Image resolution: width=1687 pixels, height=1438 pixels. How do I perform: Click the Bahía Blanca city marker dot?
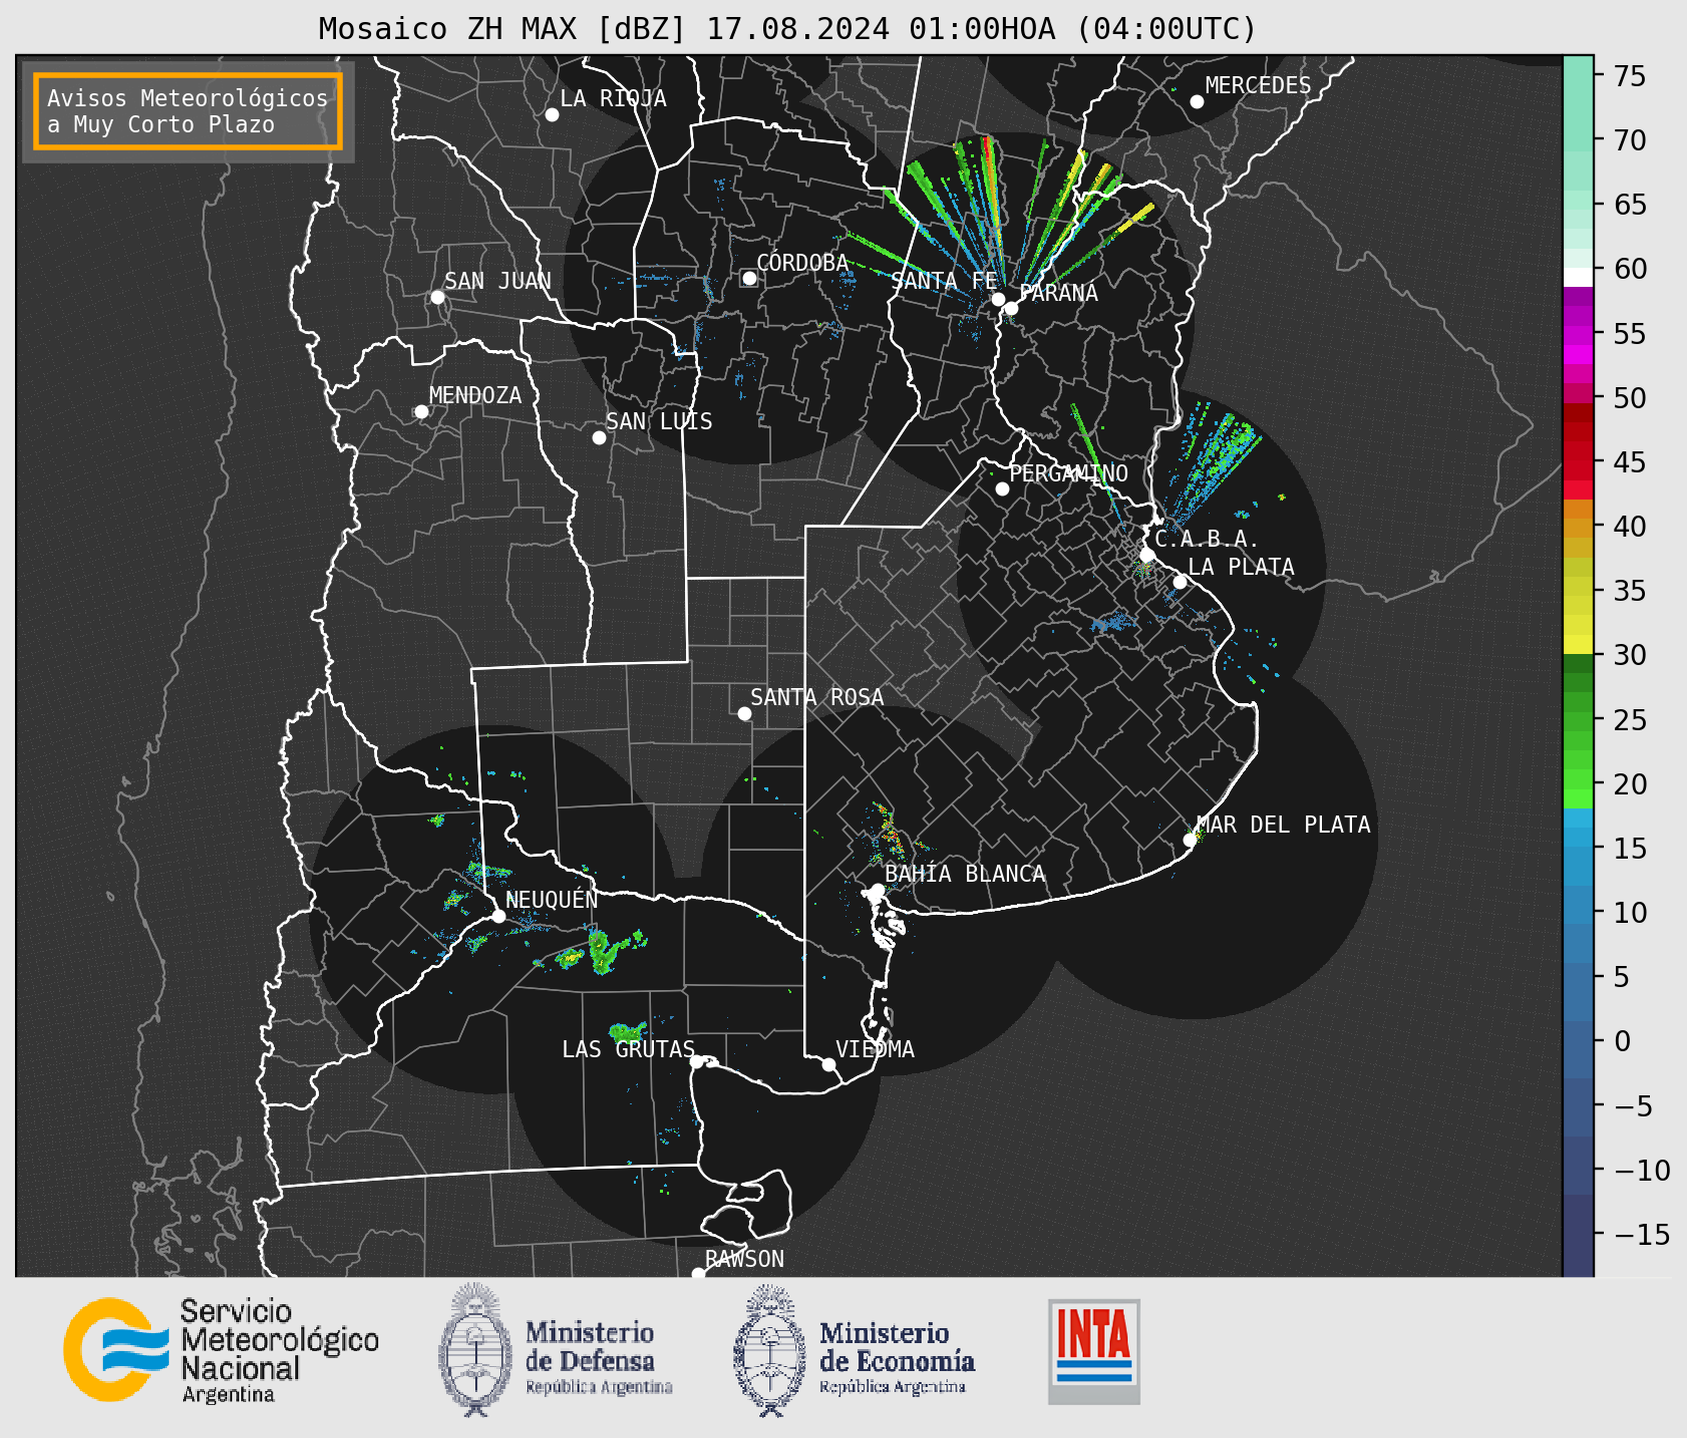pyautogui.click(x=877, y=890)
